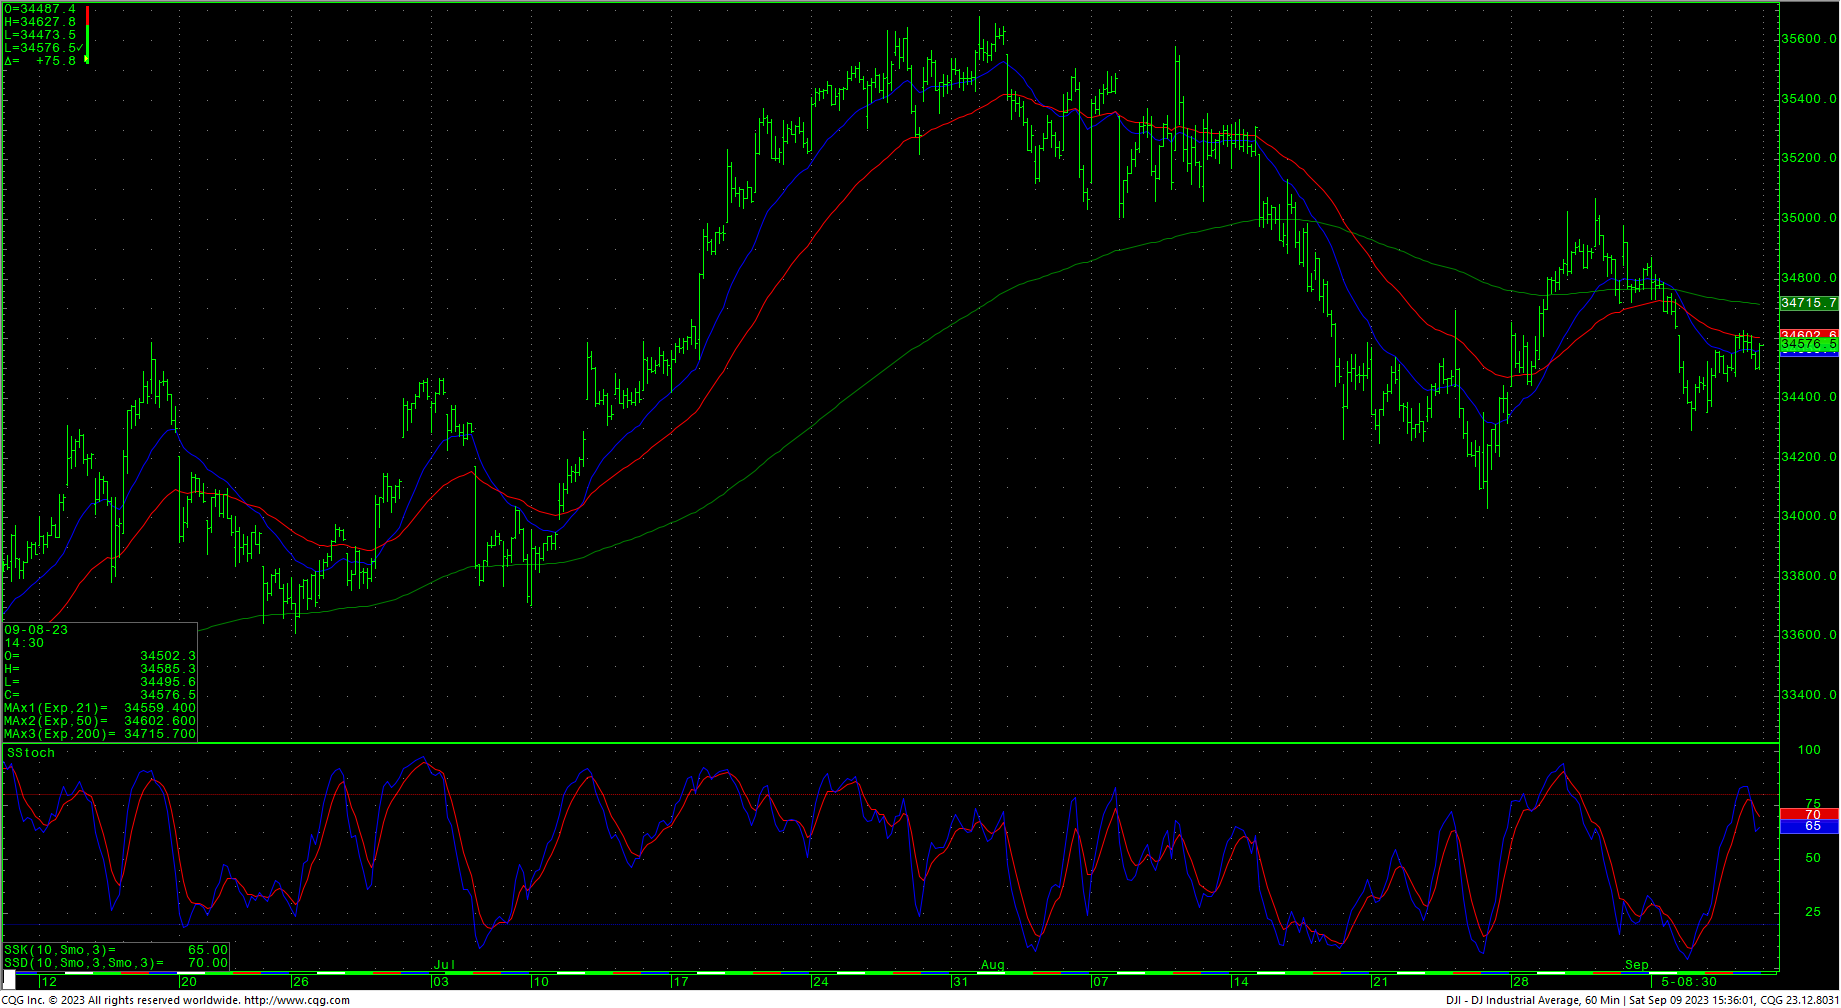The image size is (1841, 1008).
Task: Click the SSK(10,Smo,3) value readout
Action: click(x=115, y=950)
